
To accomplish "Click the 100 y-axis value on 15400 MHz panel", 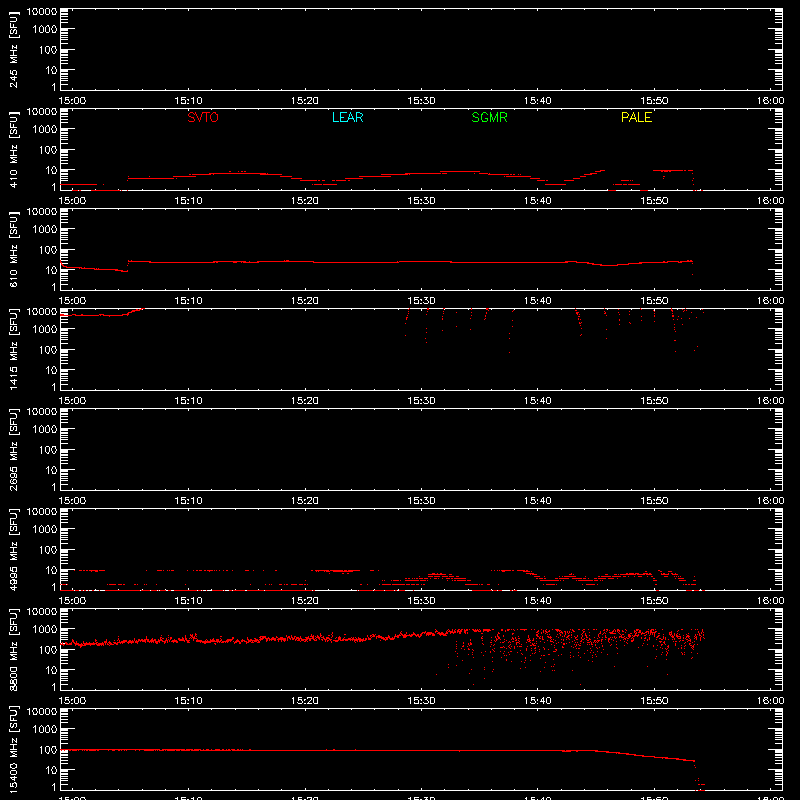I will coord(48,750).
